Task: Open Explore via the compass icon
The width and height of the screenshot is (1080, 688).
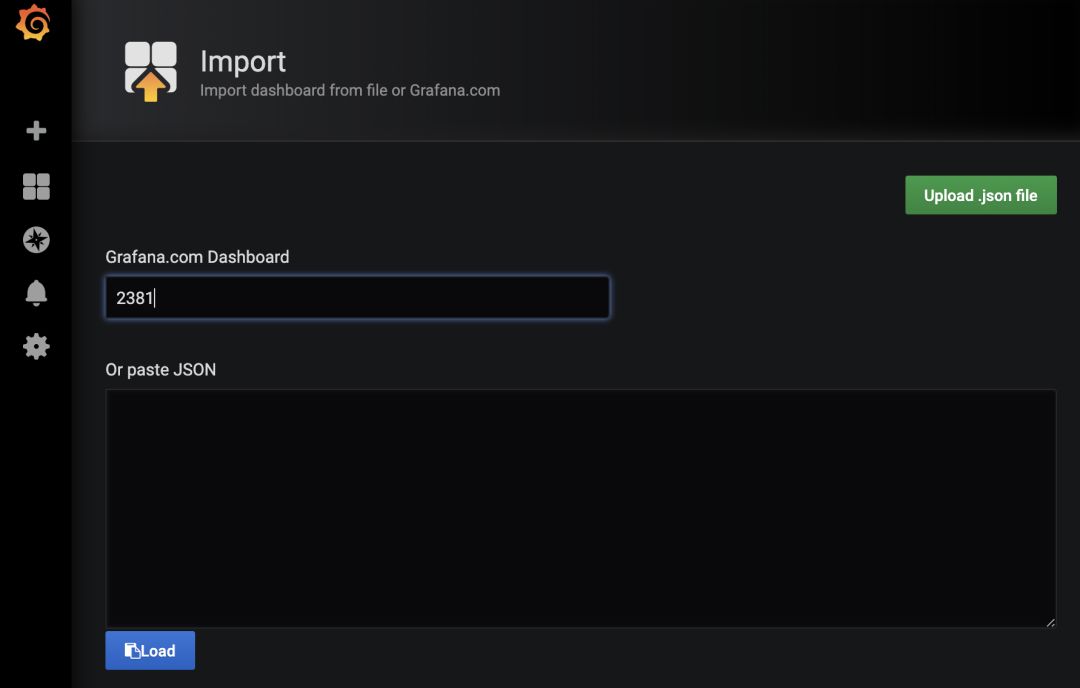Action: (x=36, y=240)
